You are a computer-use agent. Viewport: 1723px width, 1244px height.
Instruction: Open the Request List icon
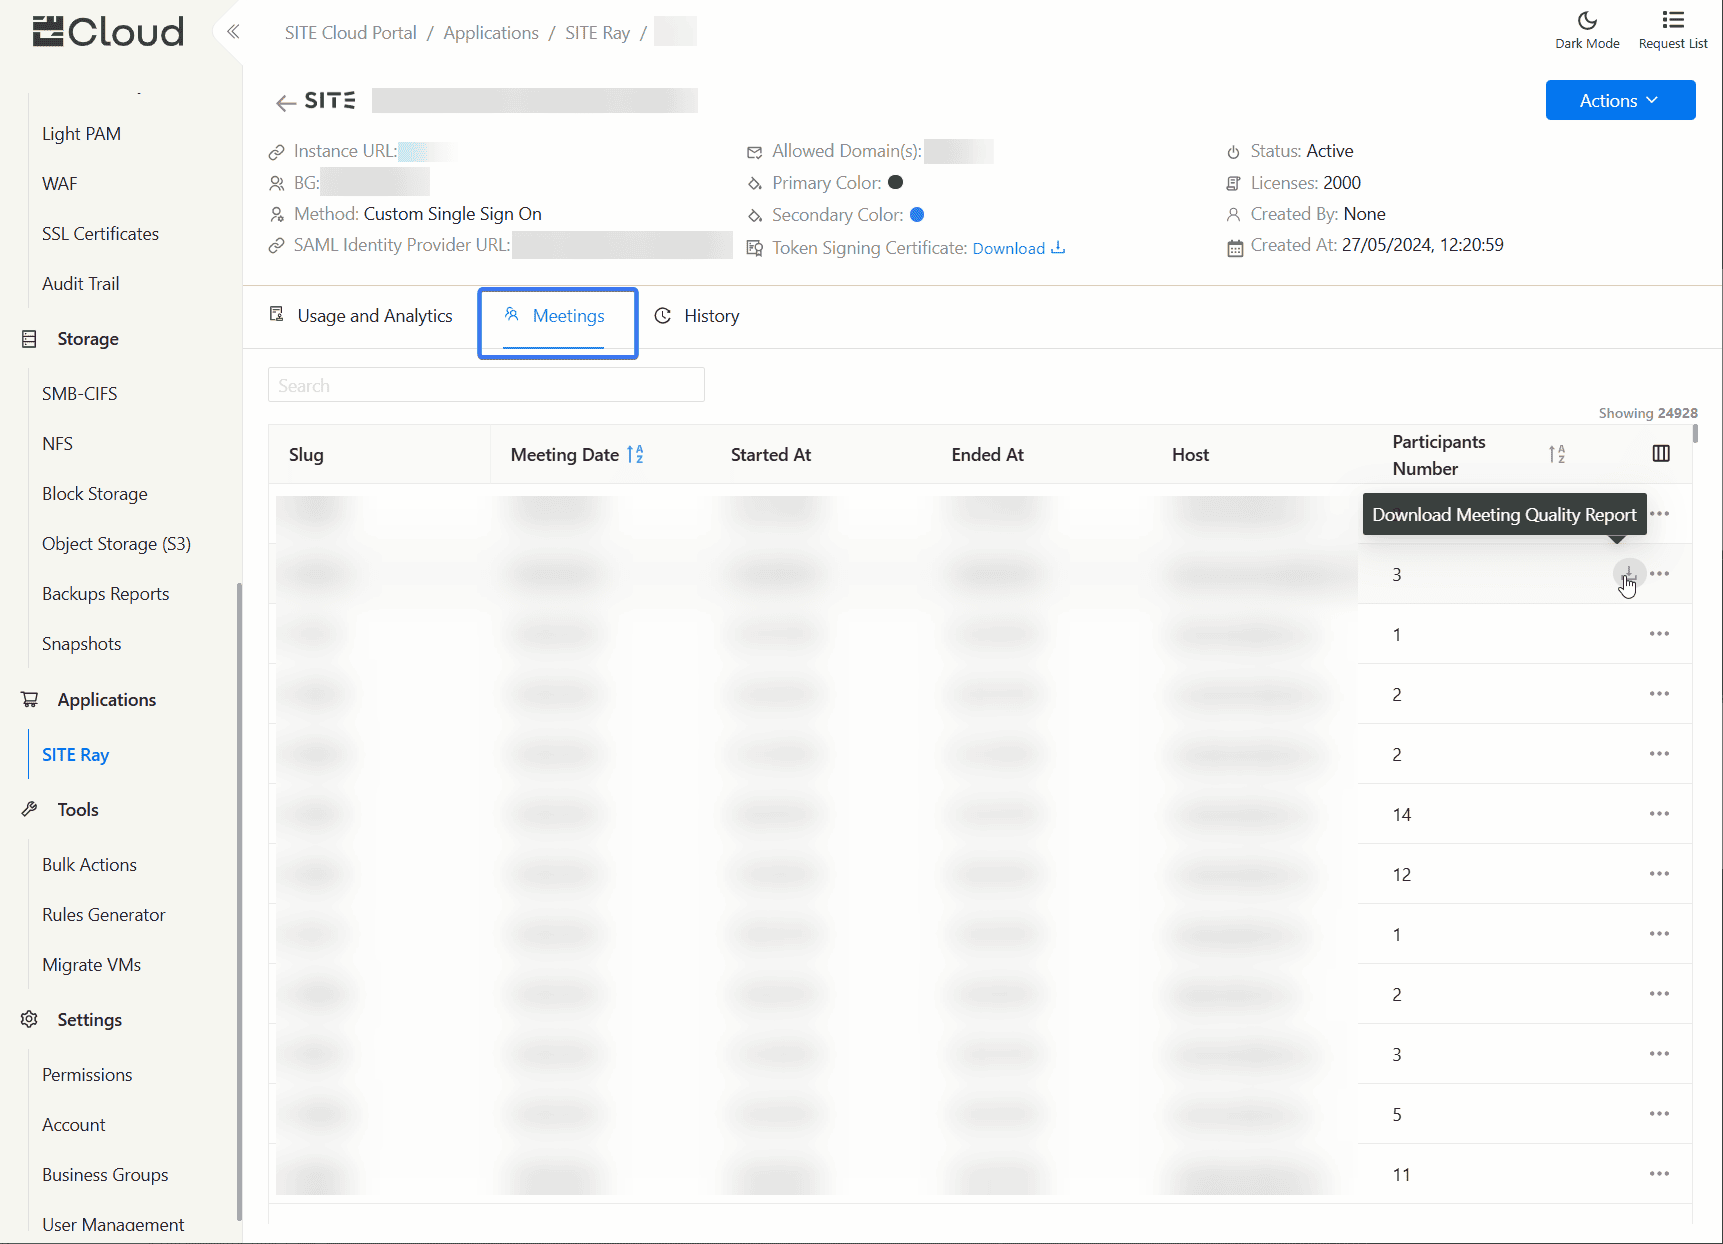point(1672,30)
